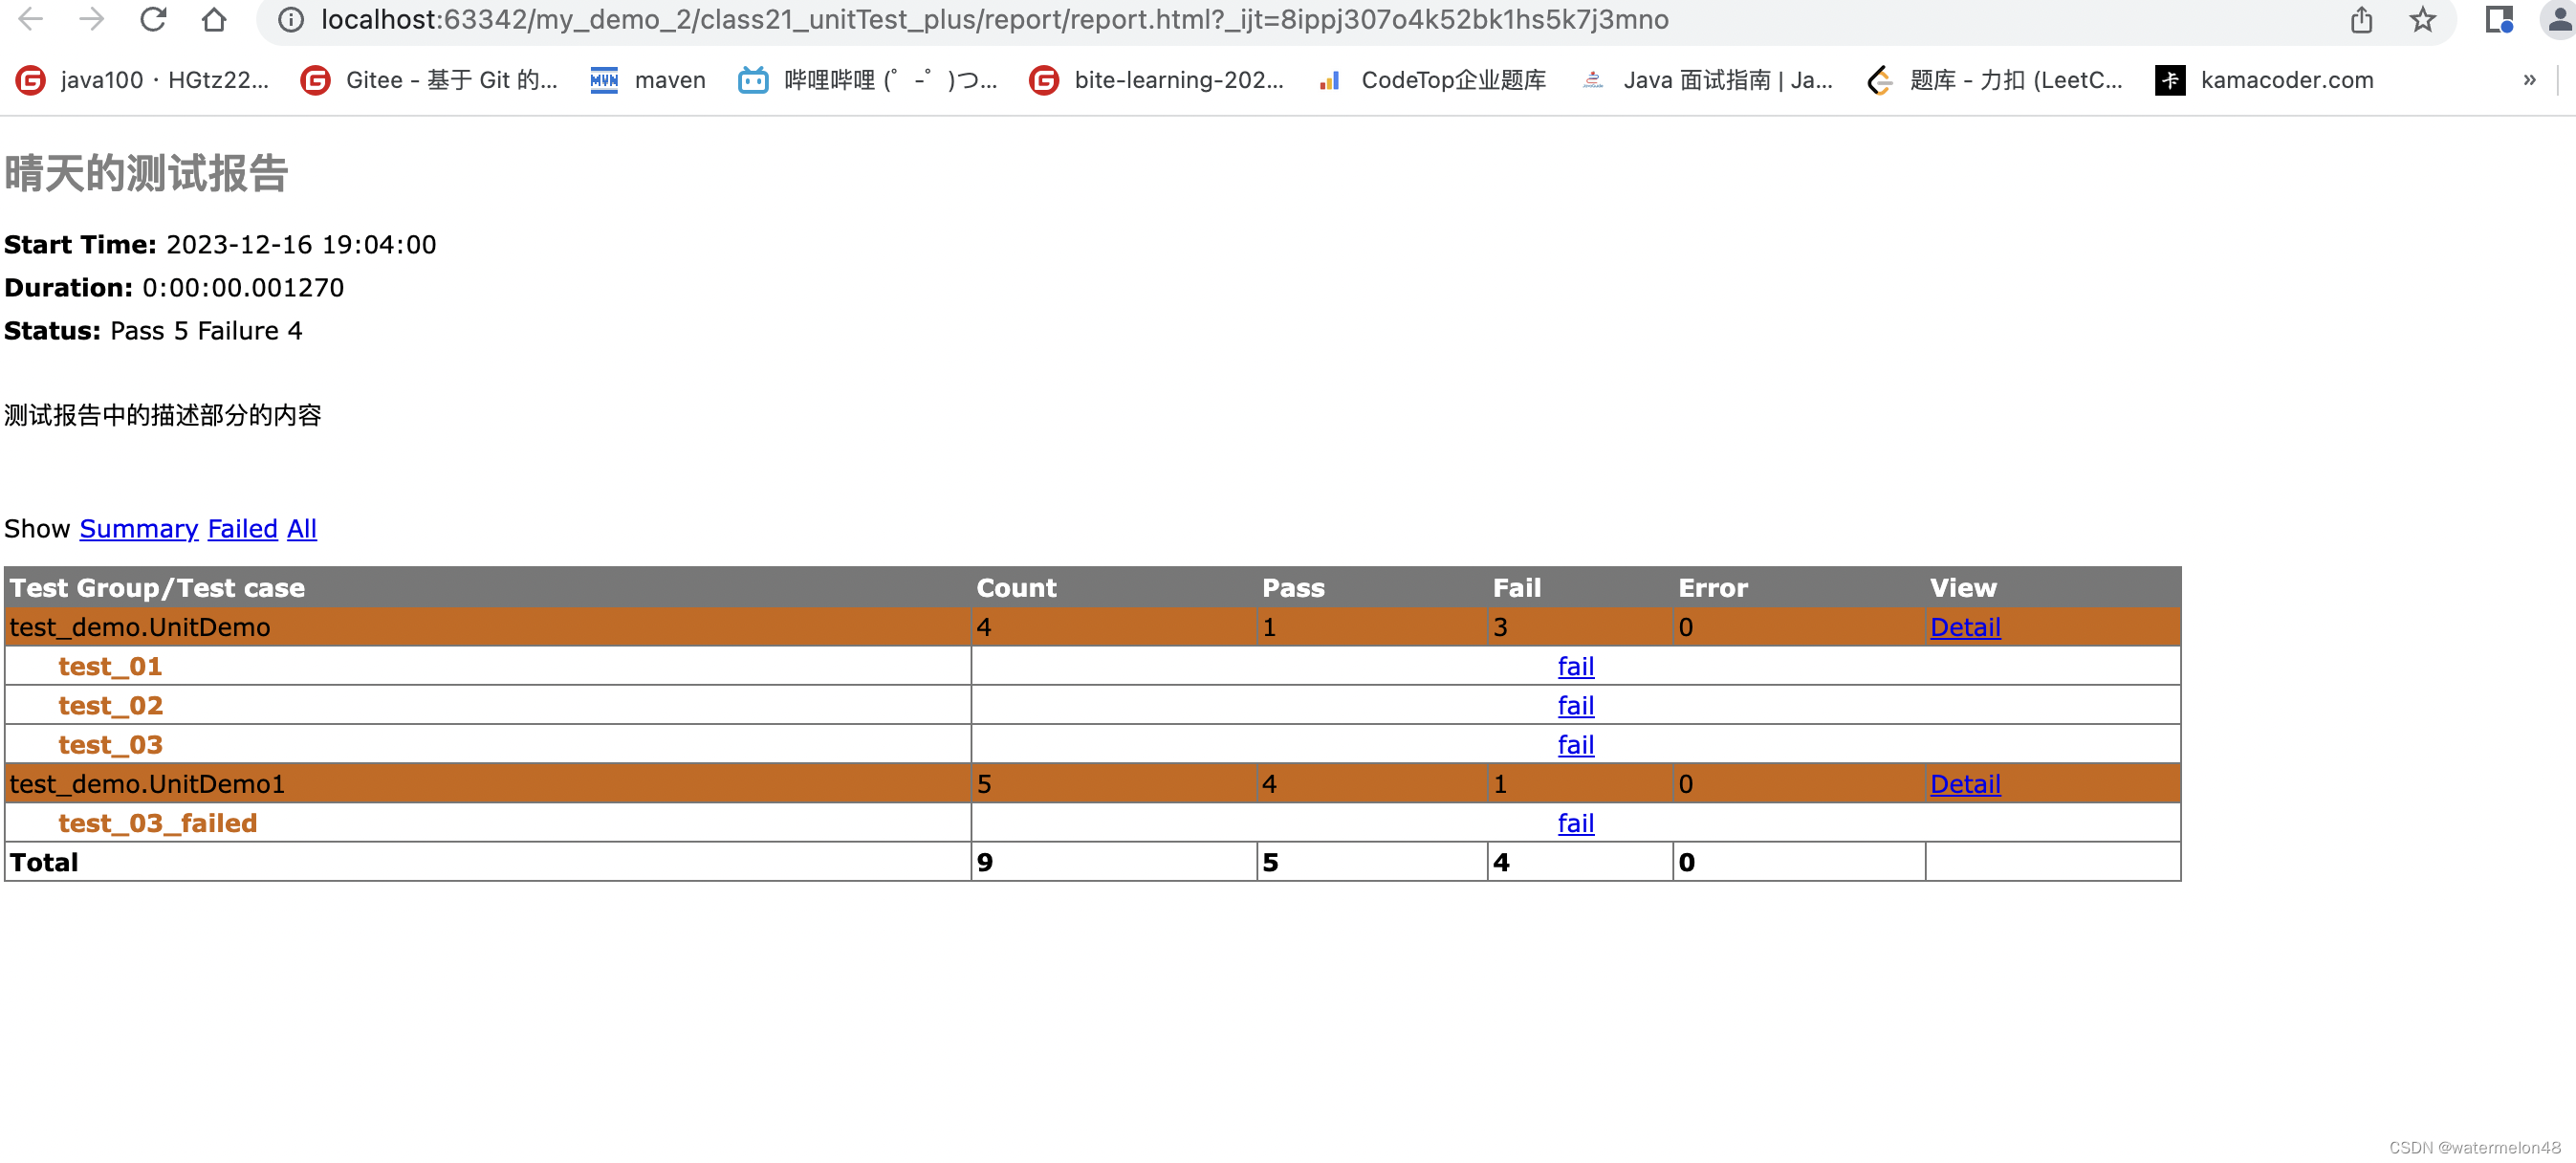Open the side panel icon
Viewport: 2576px width, 1163px height.
(x=2498, y=19)
